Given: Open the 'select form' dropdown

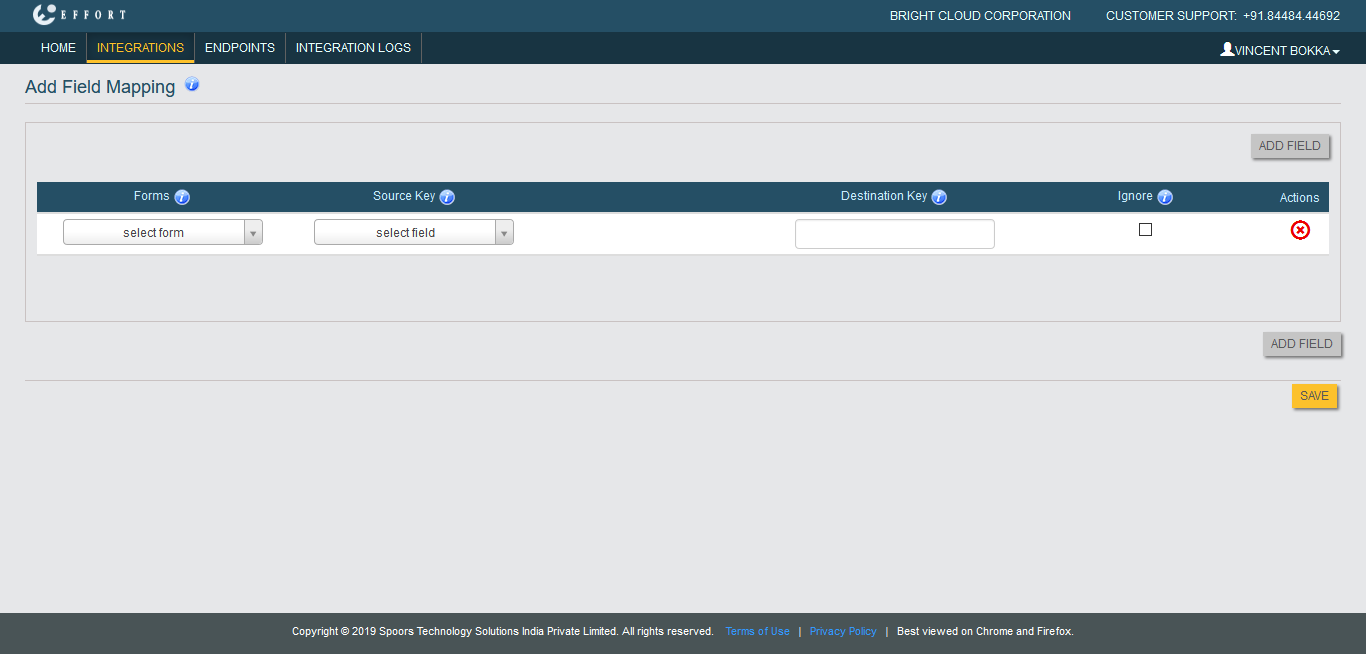Looking at the screenshot, I should (163, 233).
